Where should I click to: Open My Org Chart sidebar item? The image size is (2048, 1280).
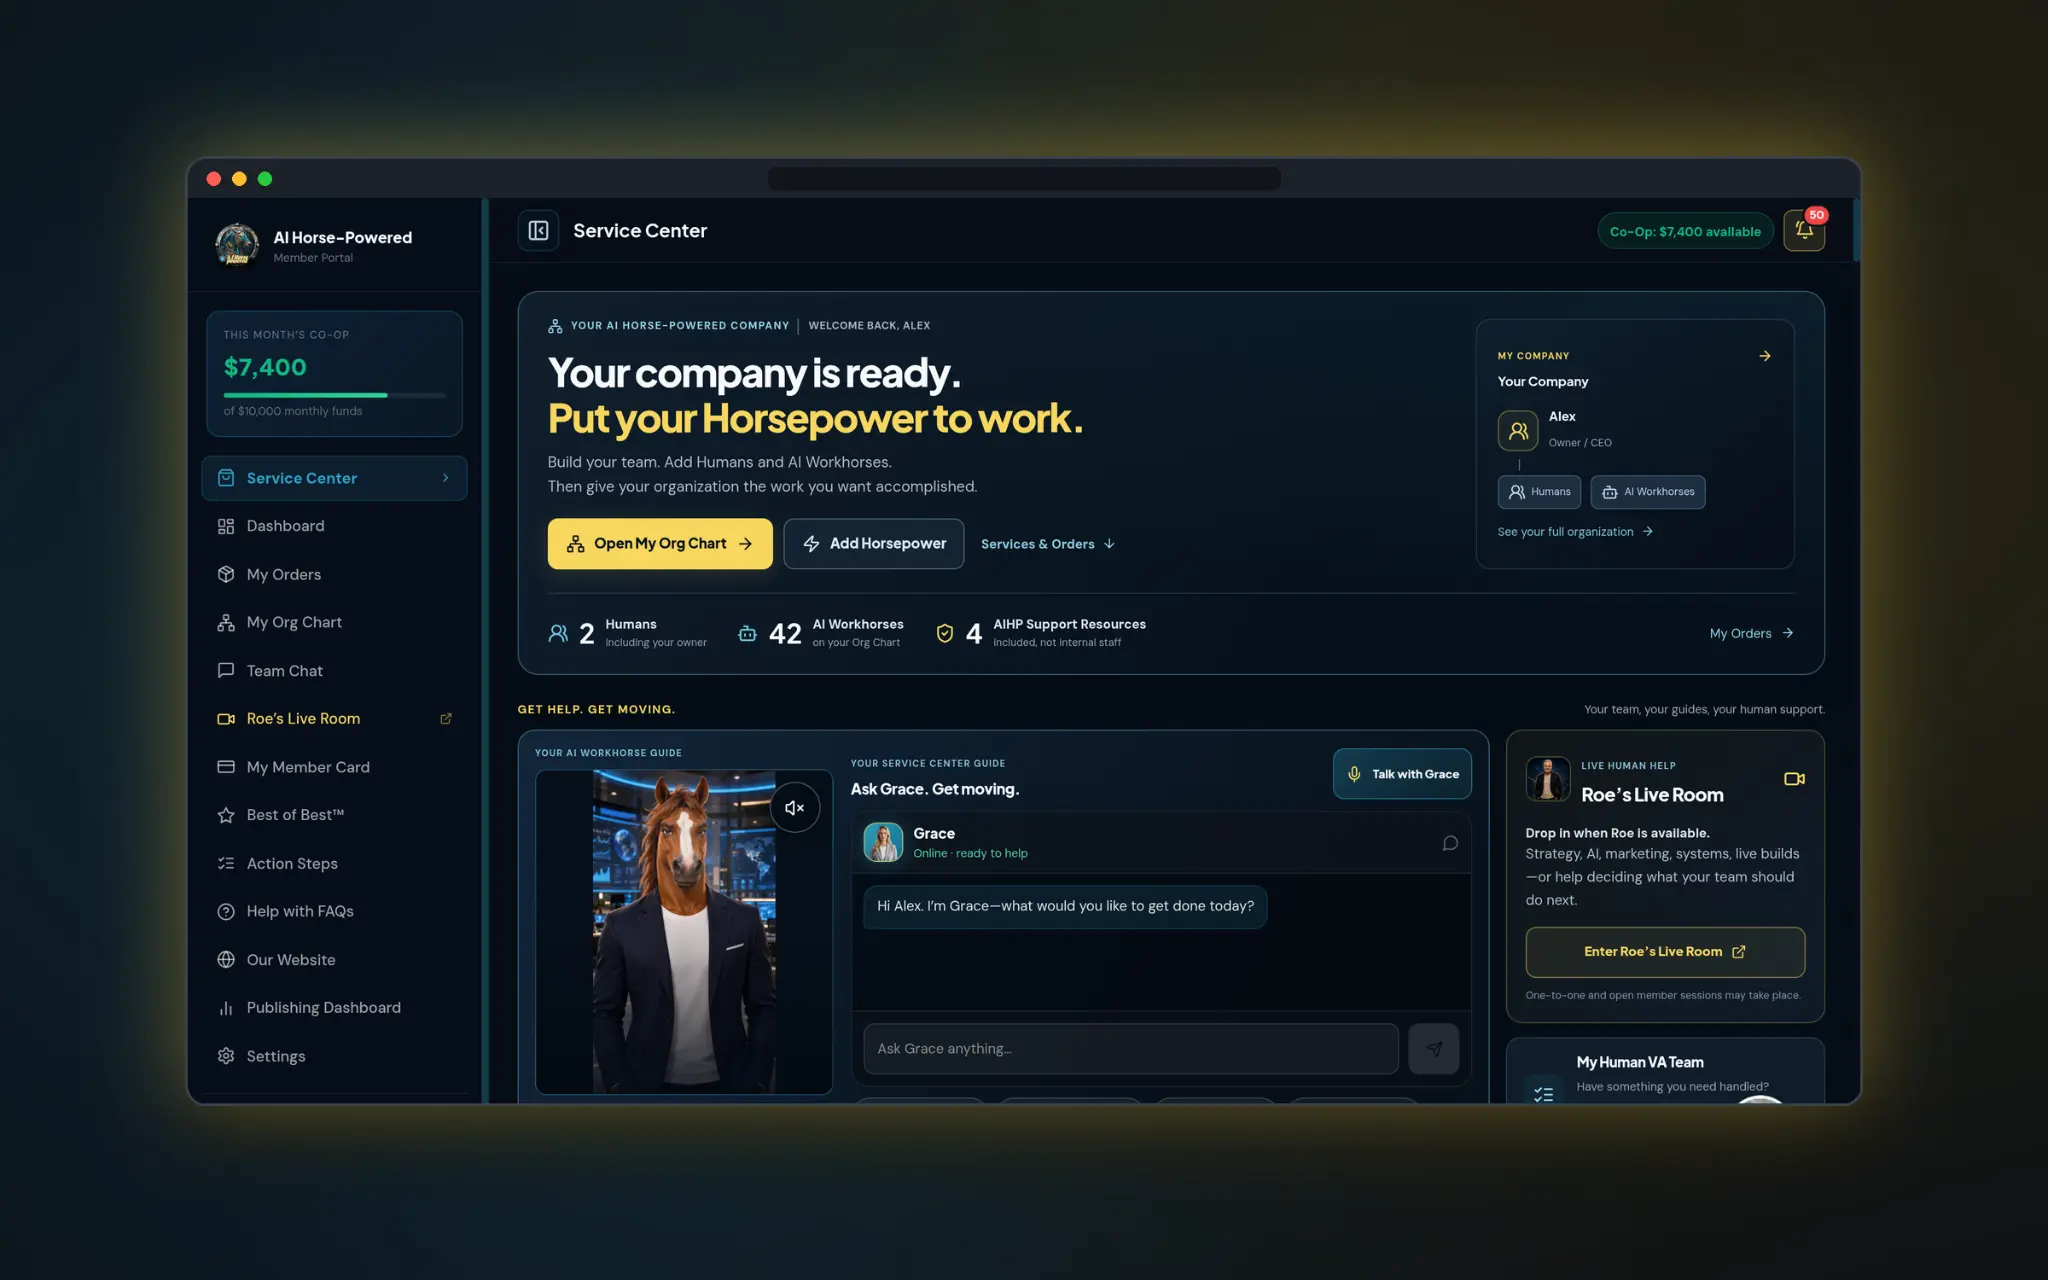[x=334, y=622]
